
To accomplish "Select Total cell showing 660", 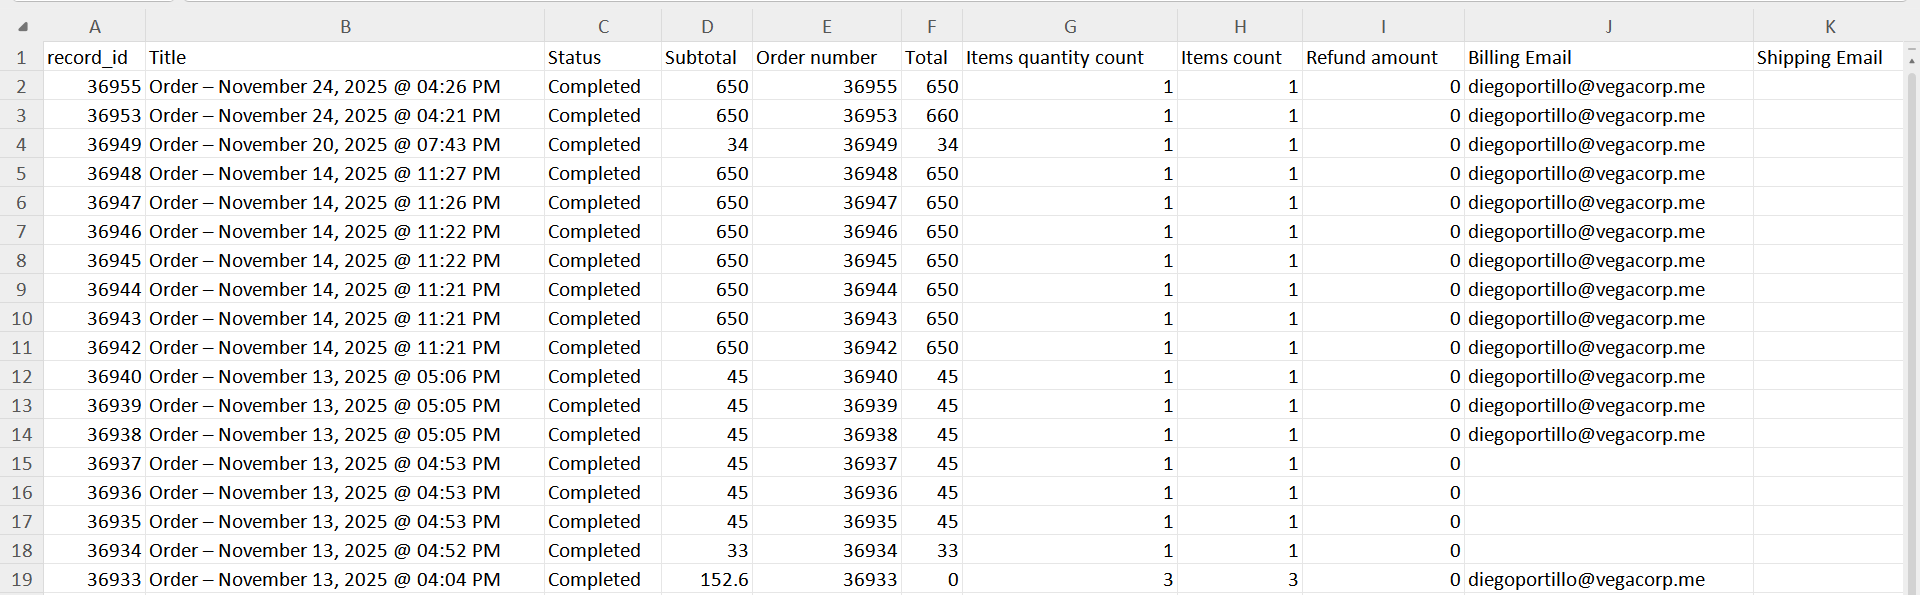I will [931, 116].
